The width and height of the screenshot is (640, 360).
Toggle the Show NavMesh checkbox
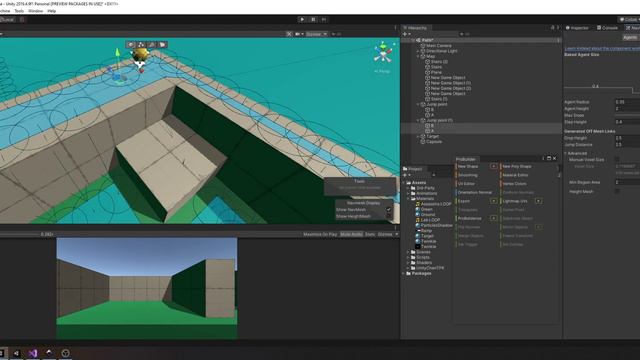[389, 210]
